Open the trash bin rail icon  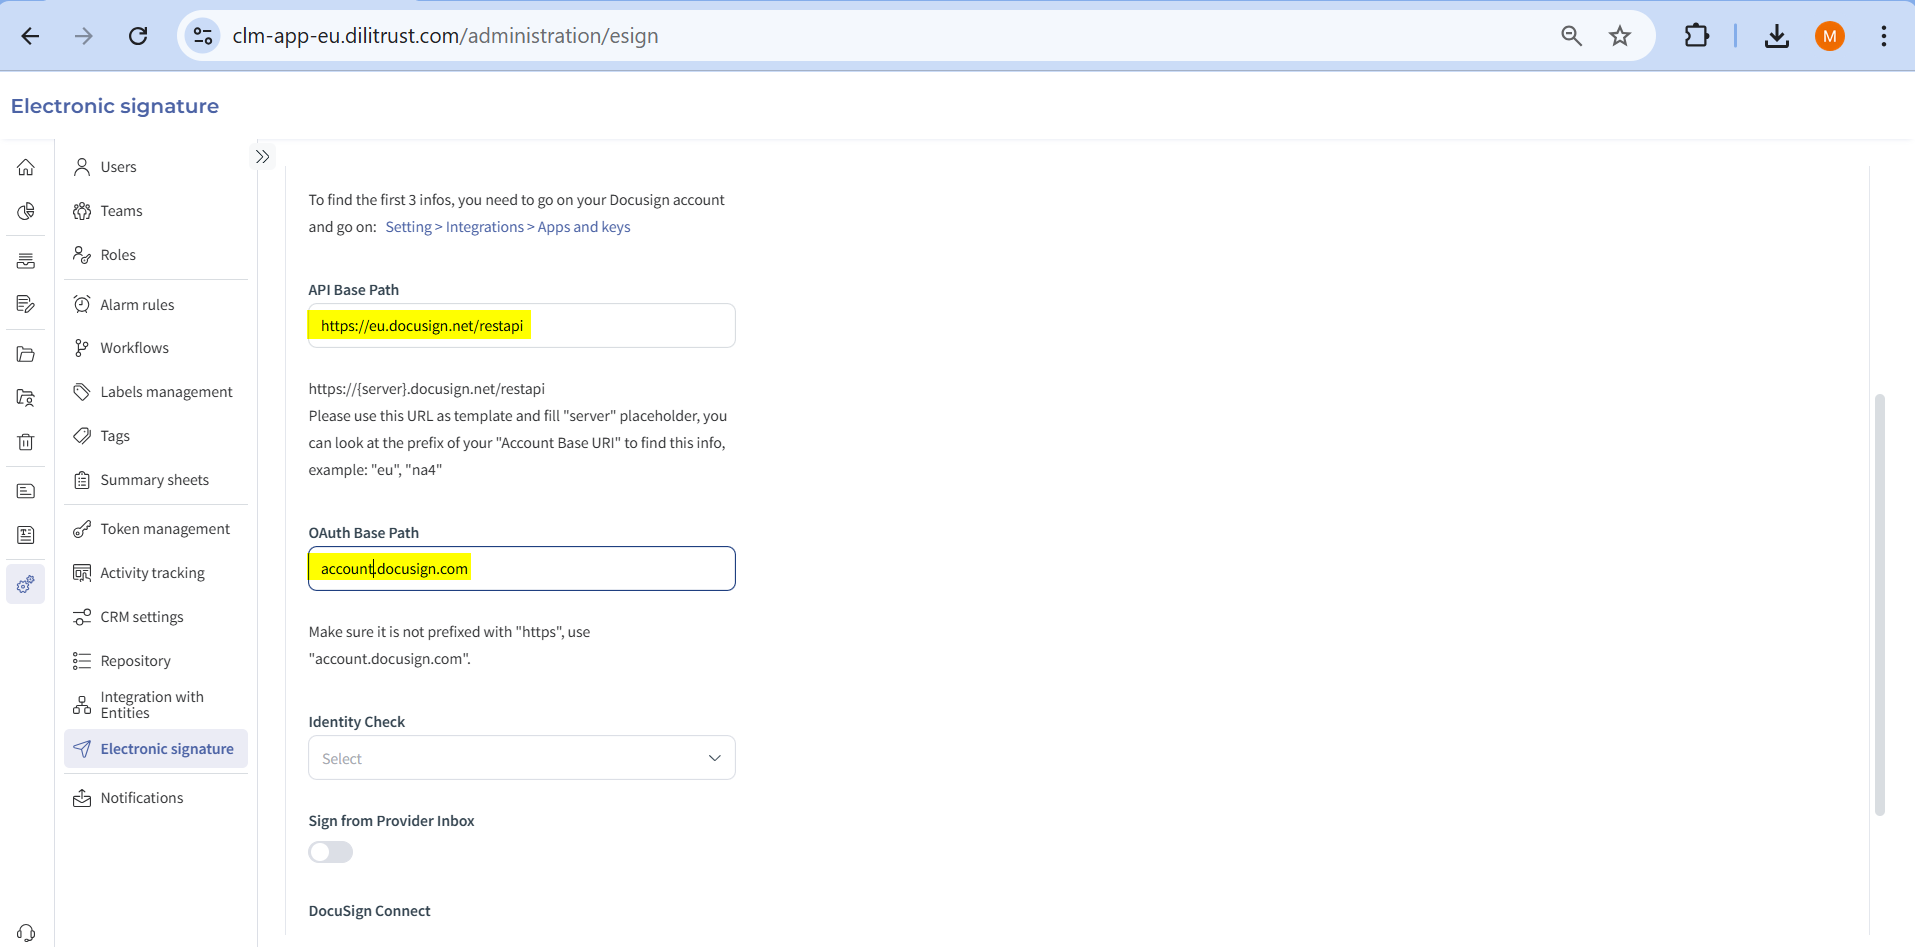point(26,442)
